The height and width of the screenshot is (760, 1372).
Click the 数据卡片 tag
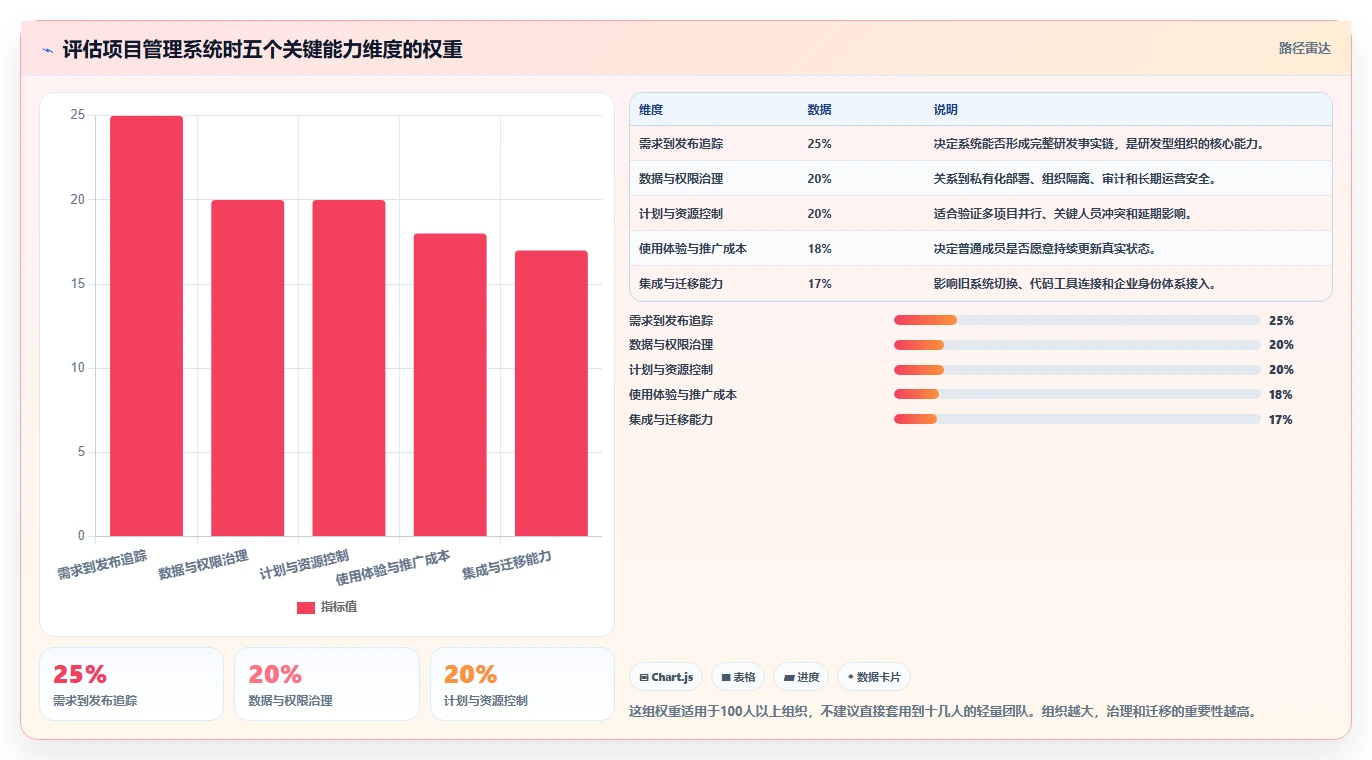(874, 677)
